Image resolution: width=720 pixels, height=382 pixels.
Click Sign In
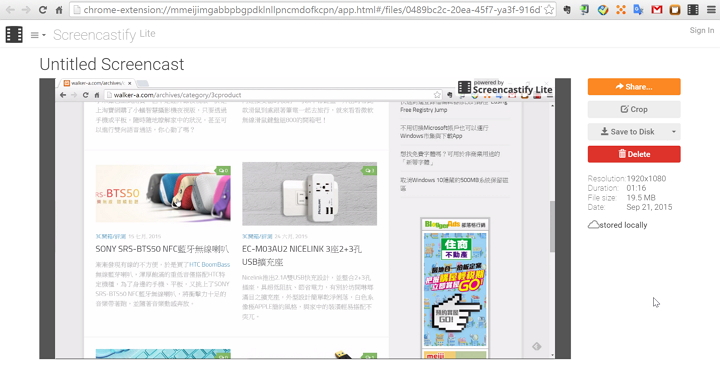[x=702, y=30]
